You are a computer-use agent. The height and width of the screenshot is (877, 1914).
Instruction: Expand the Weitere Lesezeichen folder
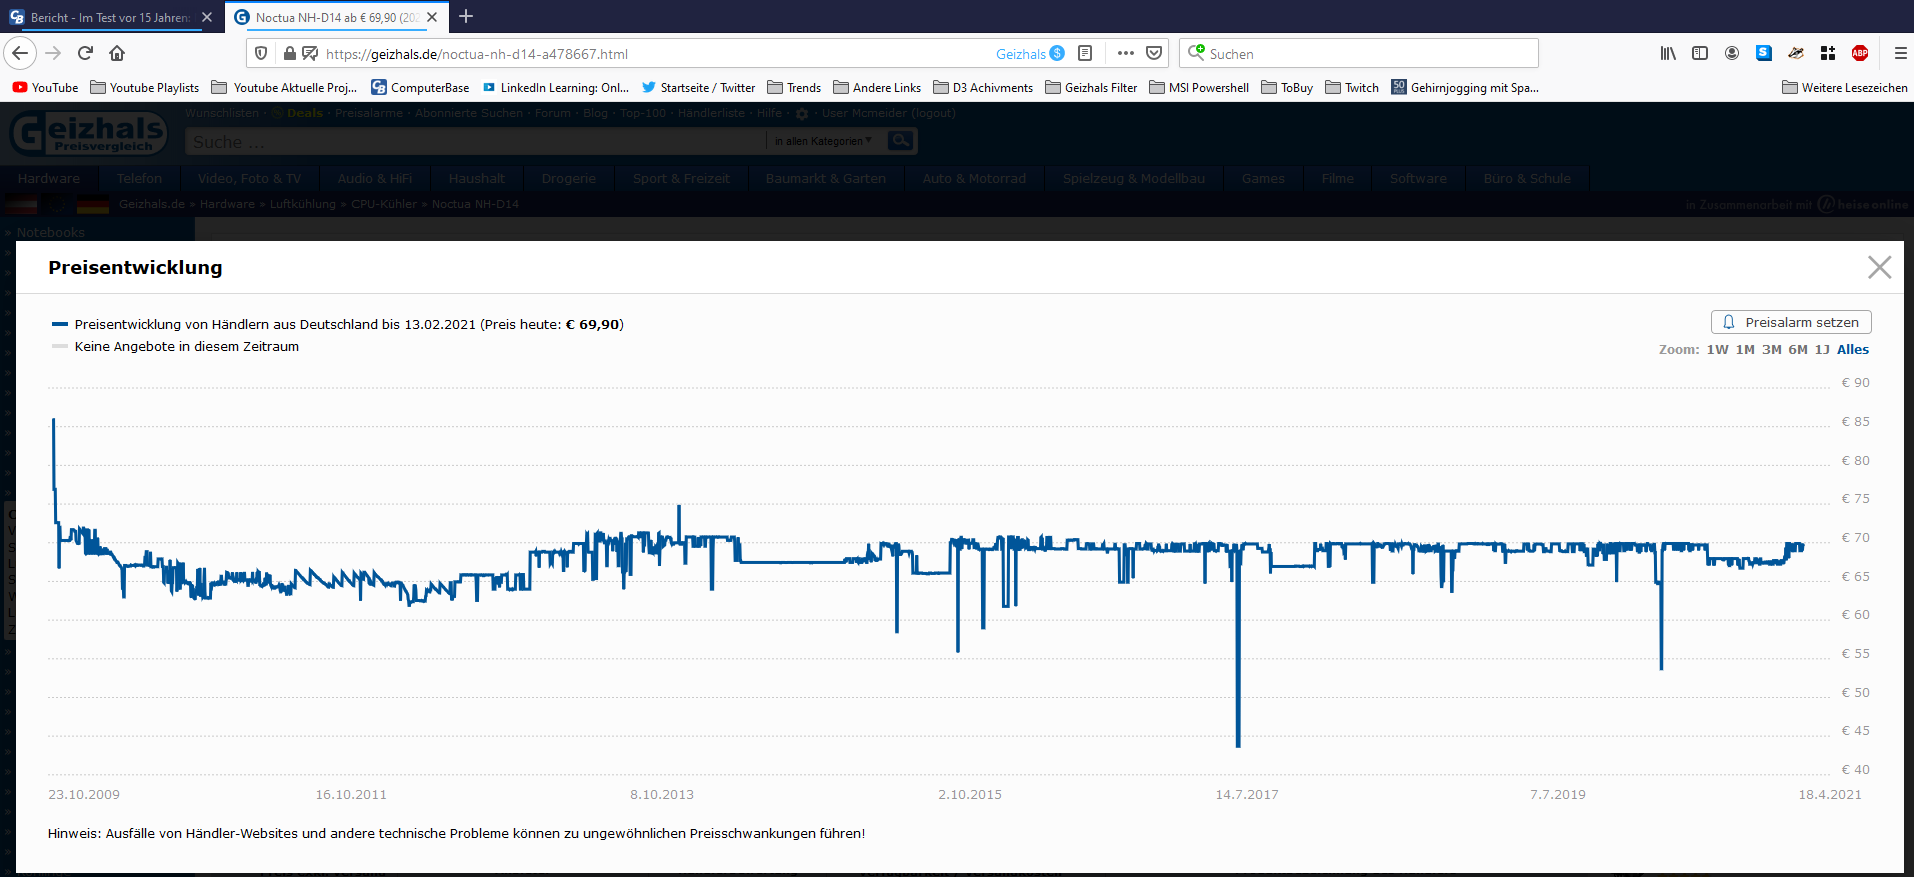pyautogui.click(x=1845, y=88)
